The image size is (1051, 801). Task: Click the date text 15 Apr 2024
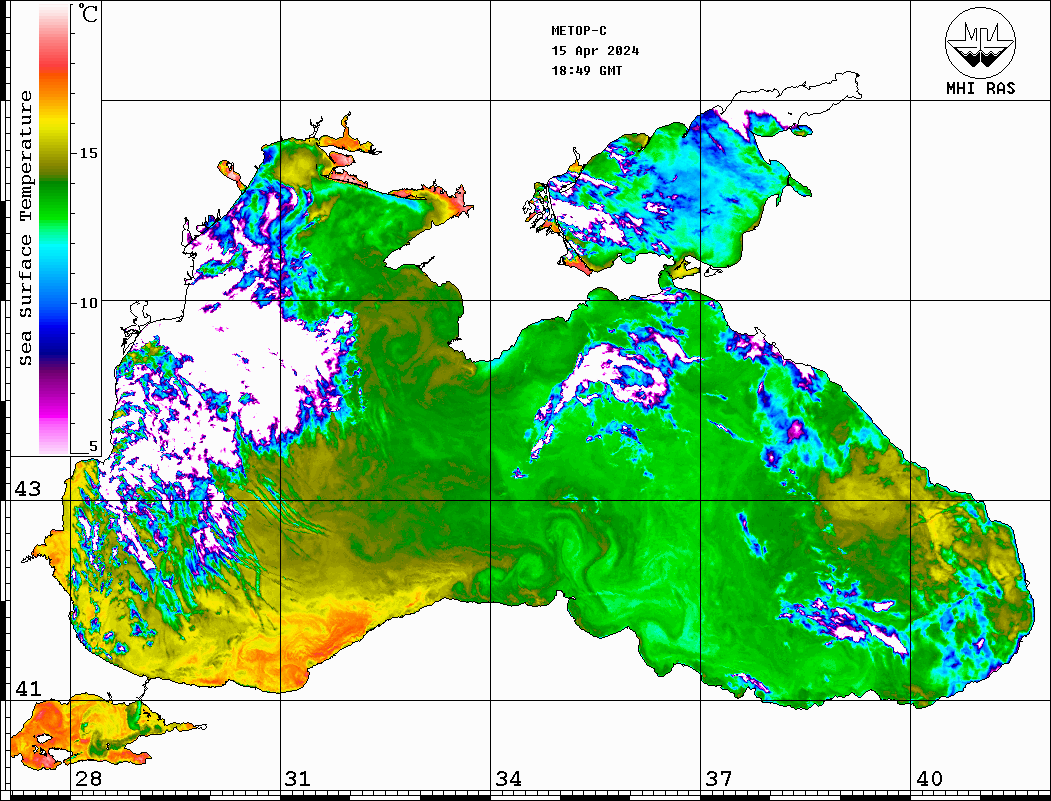[595, 51]
